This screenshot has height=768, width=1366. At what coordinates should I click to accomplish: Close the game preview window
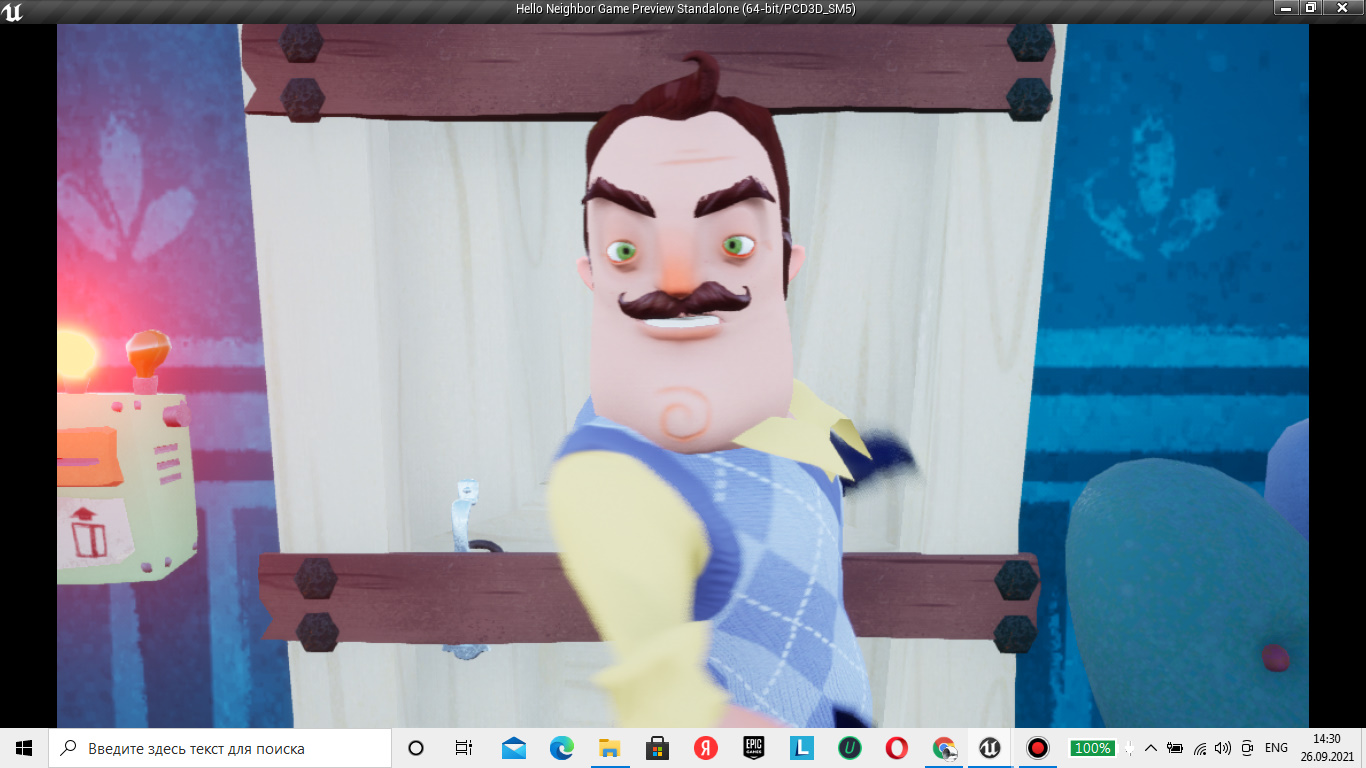pyautogui.click(x=1343, y=8)
